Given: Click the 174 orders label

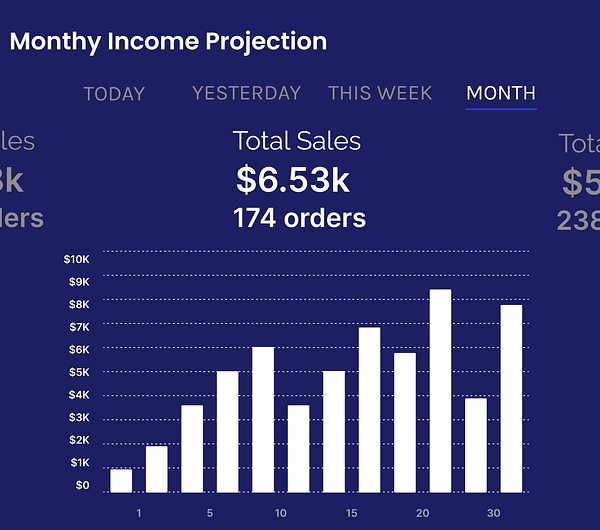Looking at the screenshot, I should tap(299, 218).
